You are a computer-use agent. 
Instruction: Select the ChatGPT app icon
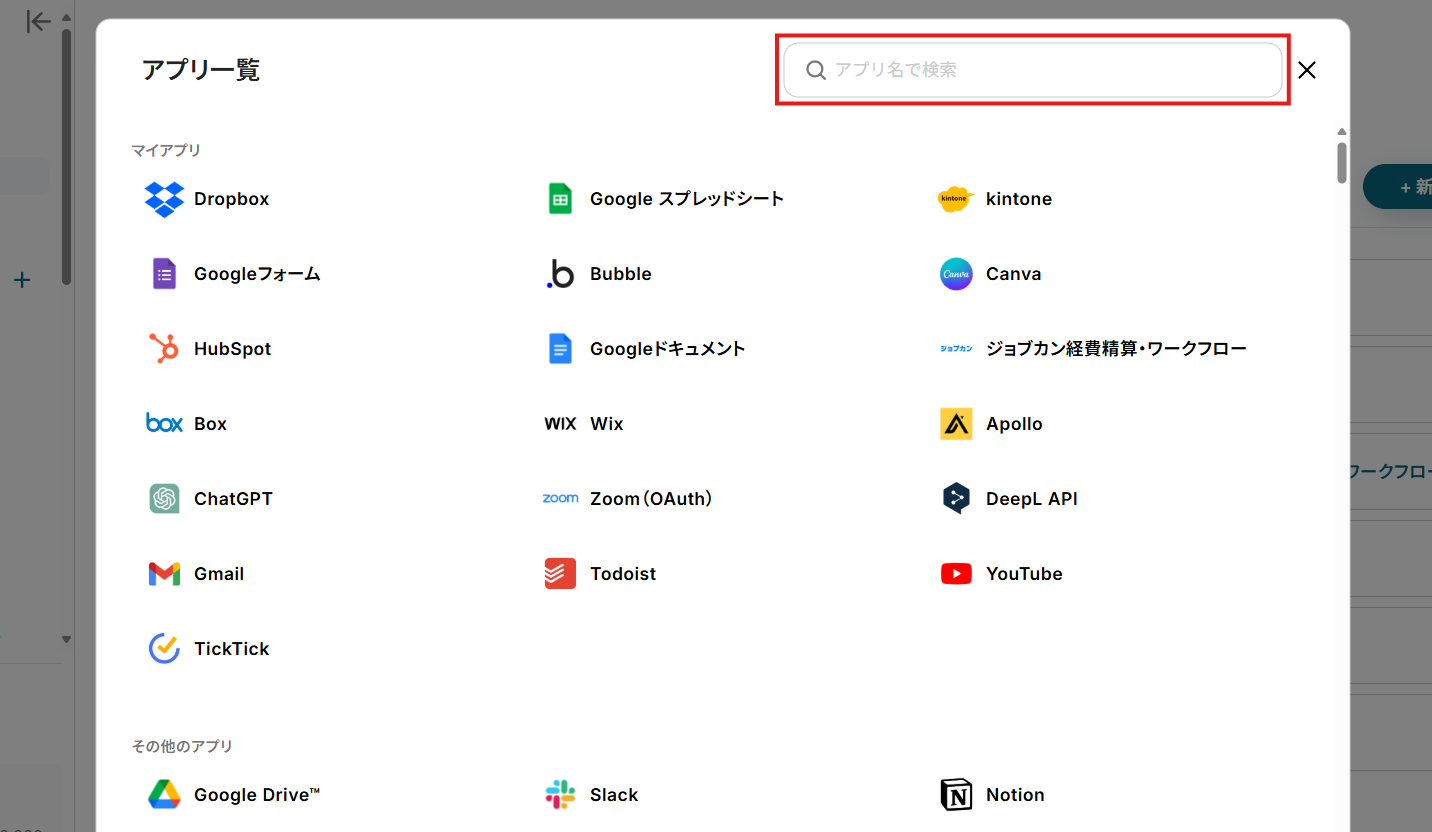point(164,499)
